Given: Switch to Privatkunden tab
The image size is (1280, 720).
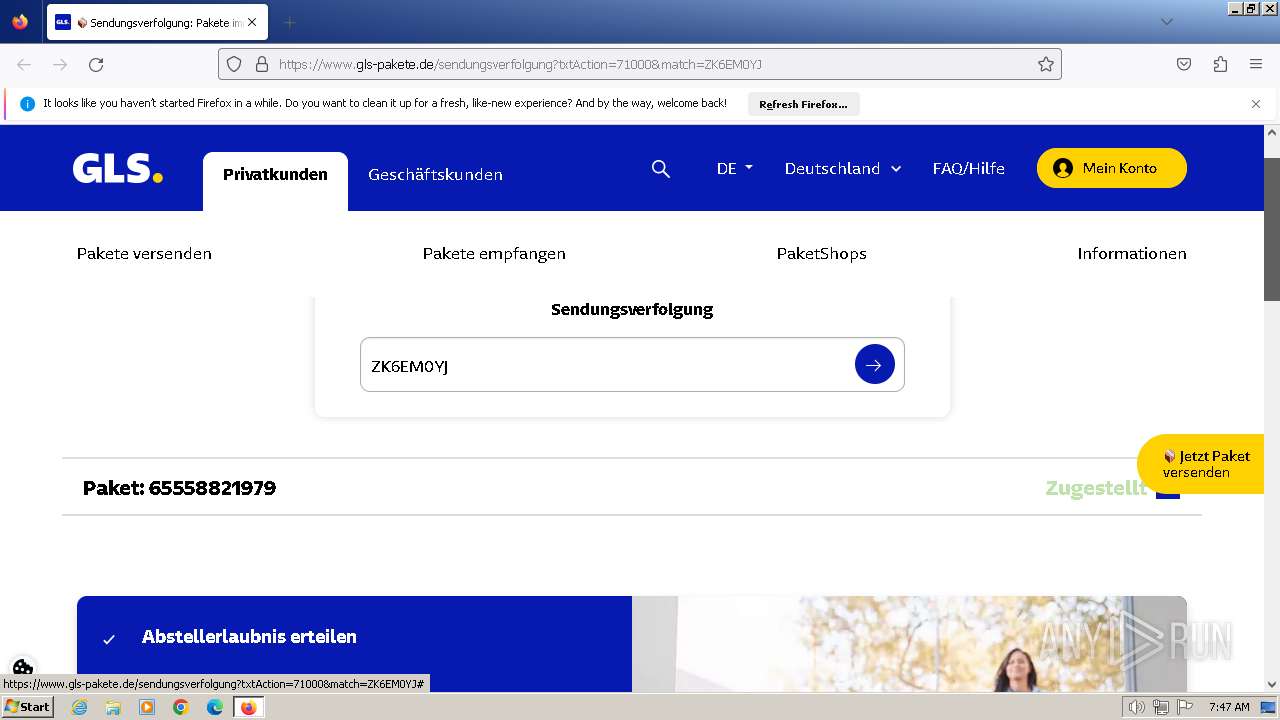Looking at the screenshot, I should pos(275,175).
